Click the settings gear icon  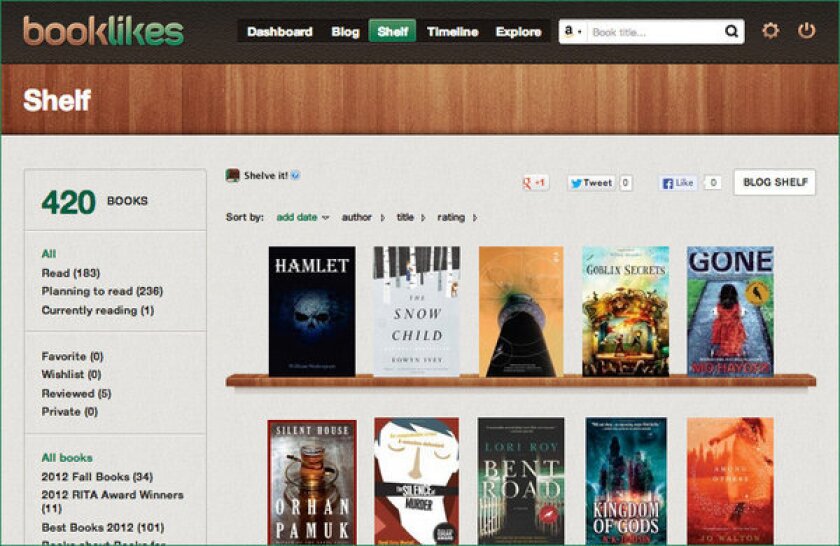pos(770,31)
